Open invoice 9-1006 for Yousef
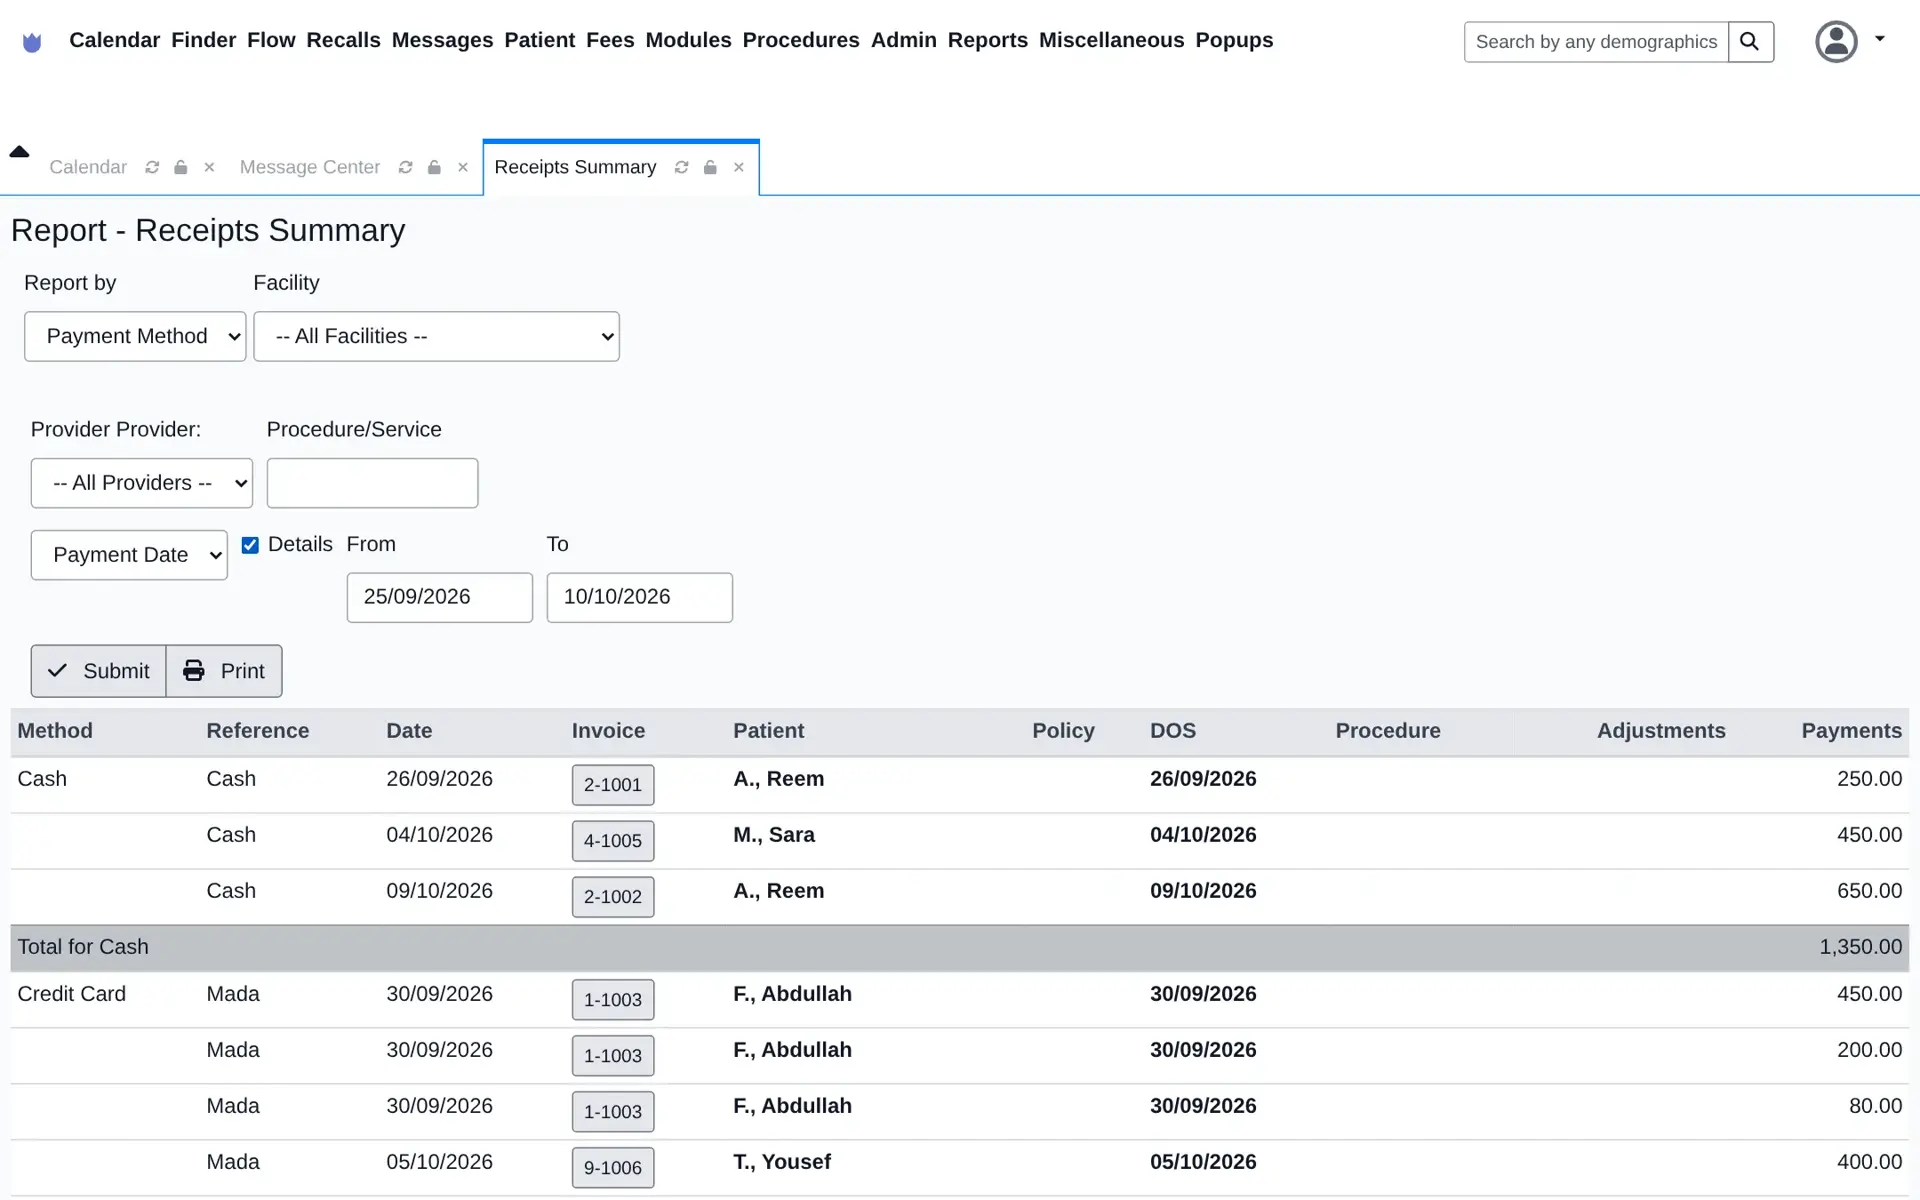The width and height of the screenshot is (1920, 1200). point(613,1168)
